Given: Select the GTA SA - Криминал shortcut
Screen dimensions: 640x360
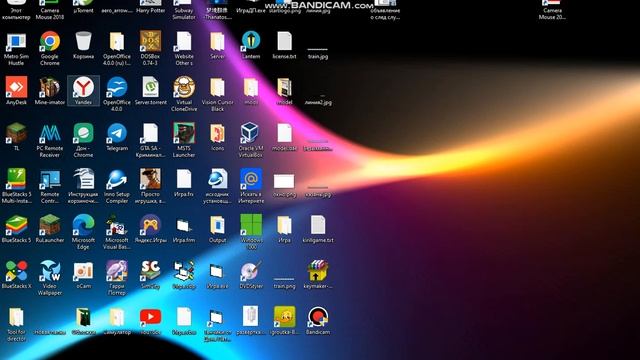Looking at the screenshot, I should click(150, 140).
